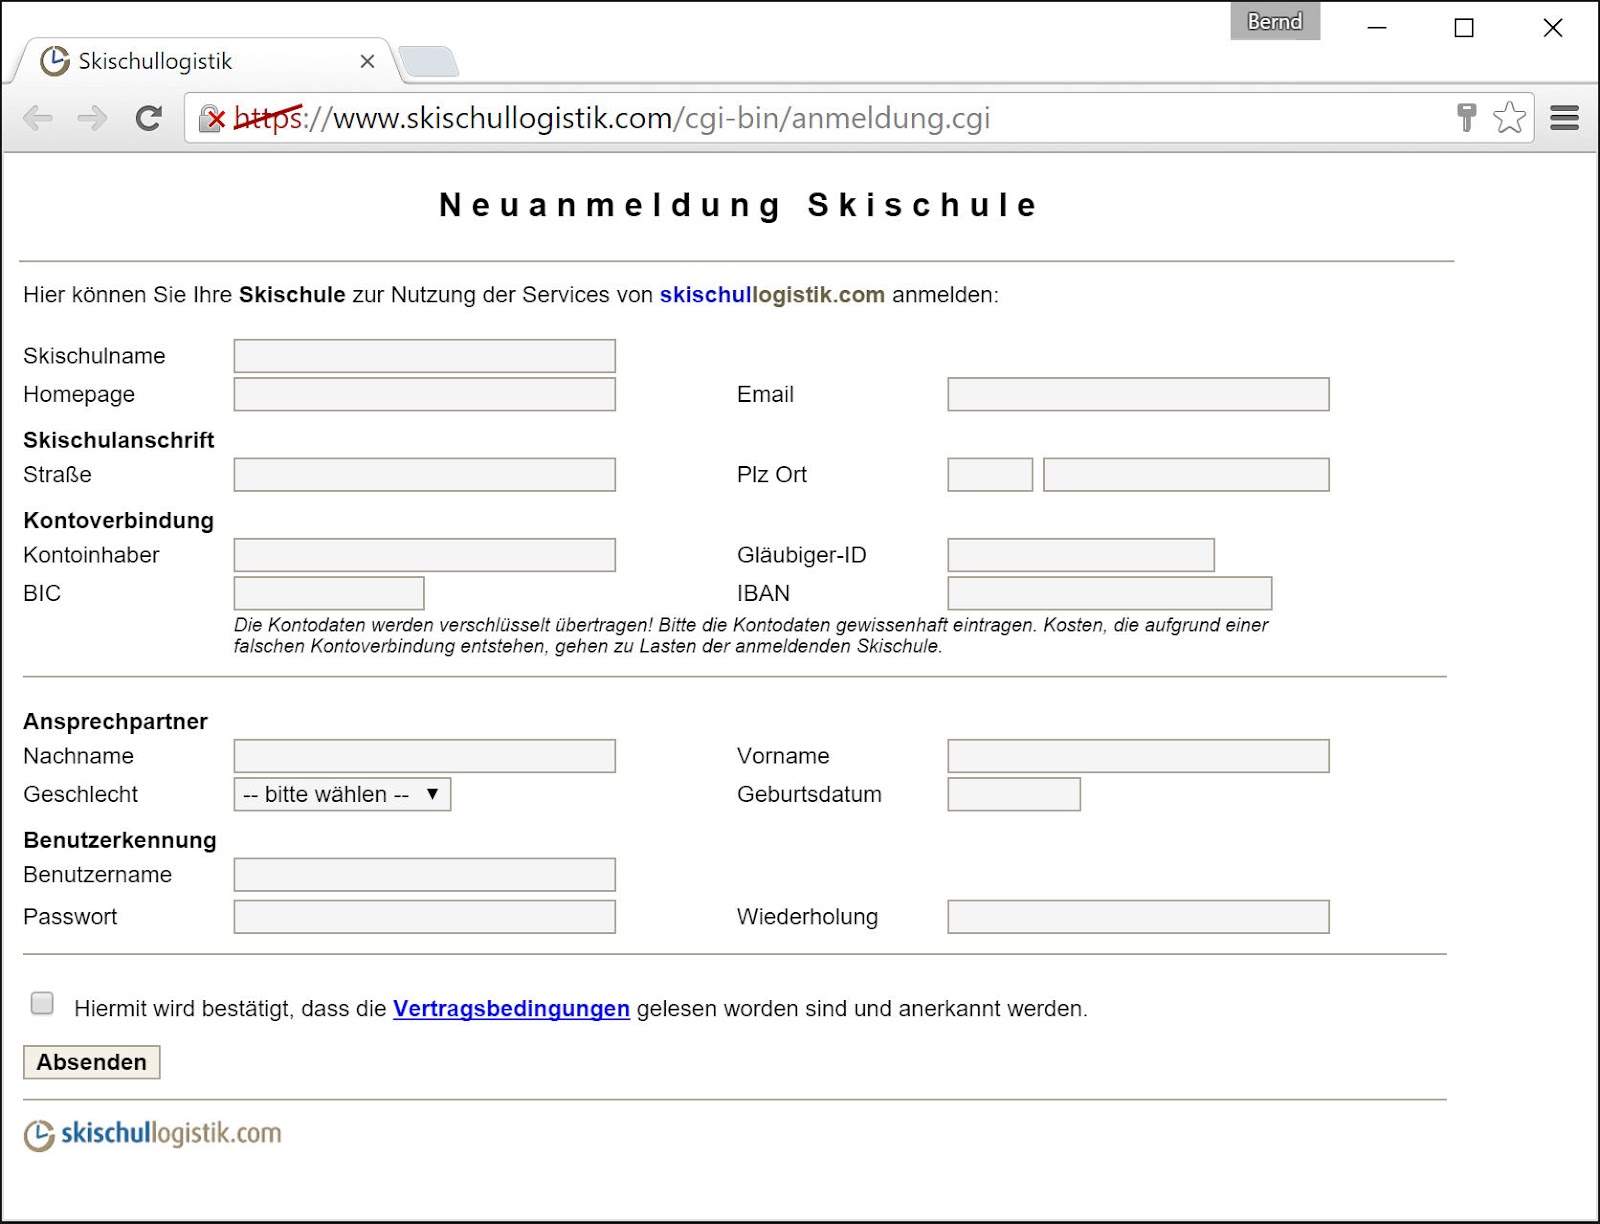Bookmark page with the star icon

pos(1509,118)
